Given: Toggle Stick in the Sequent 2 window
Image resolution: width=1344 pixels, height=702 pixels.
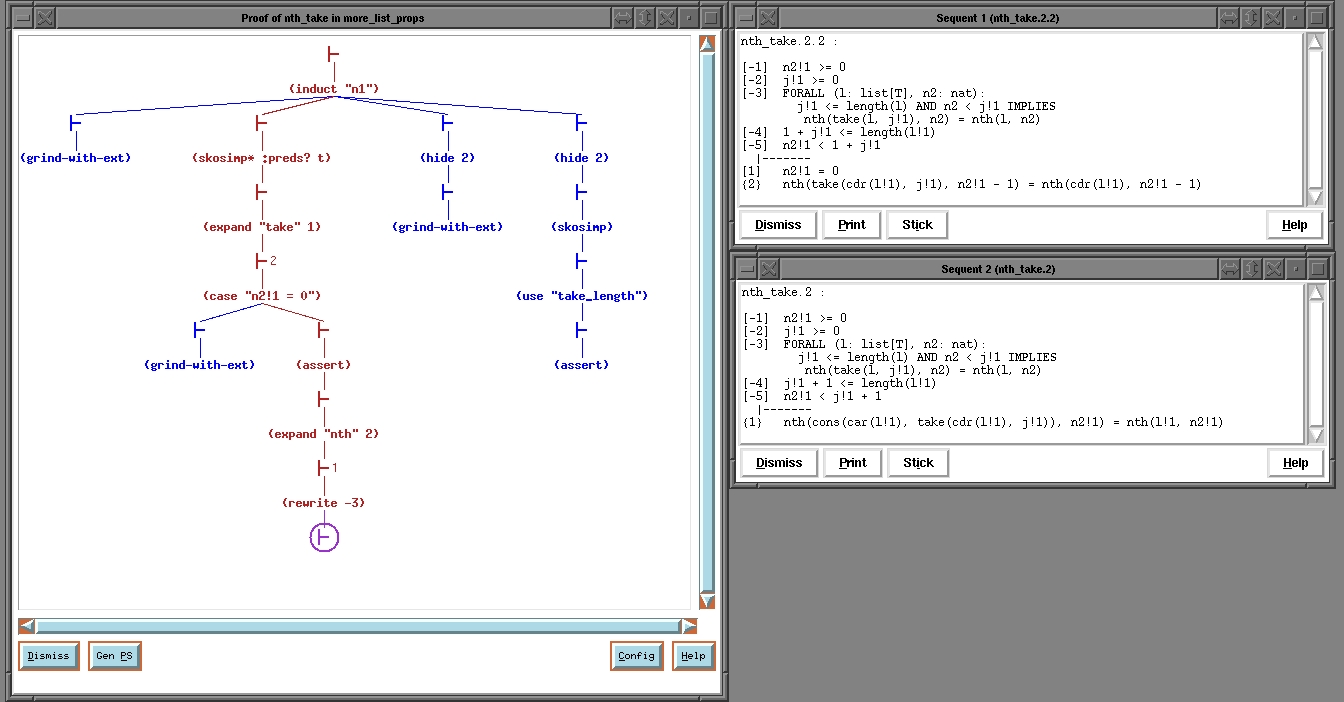Looking at the screenshot, I should click(x=917, y=463).
